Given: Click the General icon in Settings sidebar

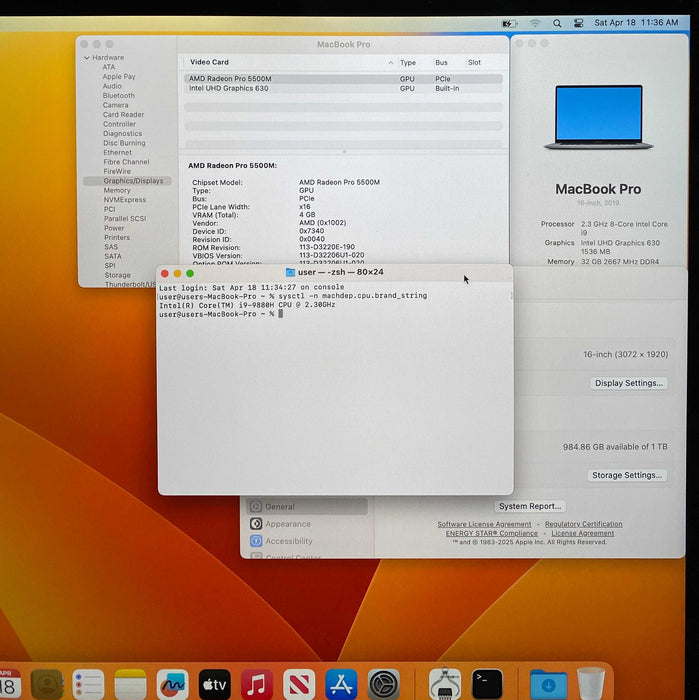Looking at the screenshot, I should click(x=256, y=507).
